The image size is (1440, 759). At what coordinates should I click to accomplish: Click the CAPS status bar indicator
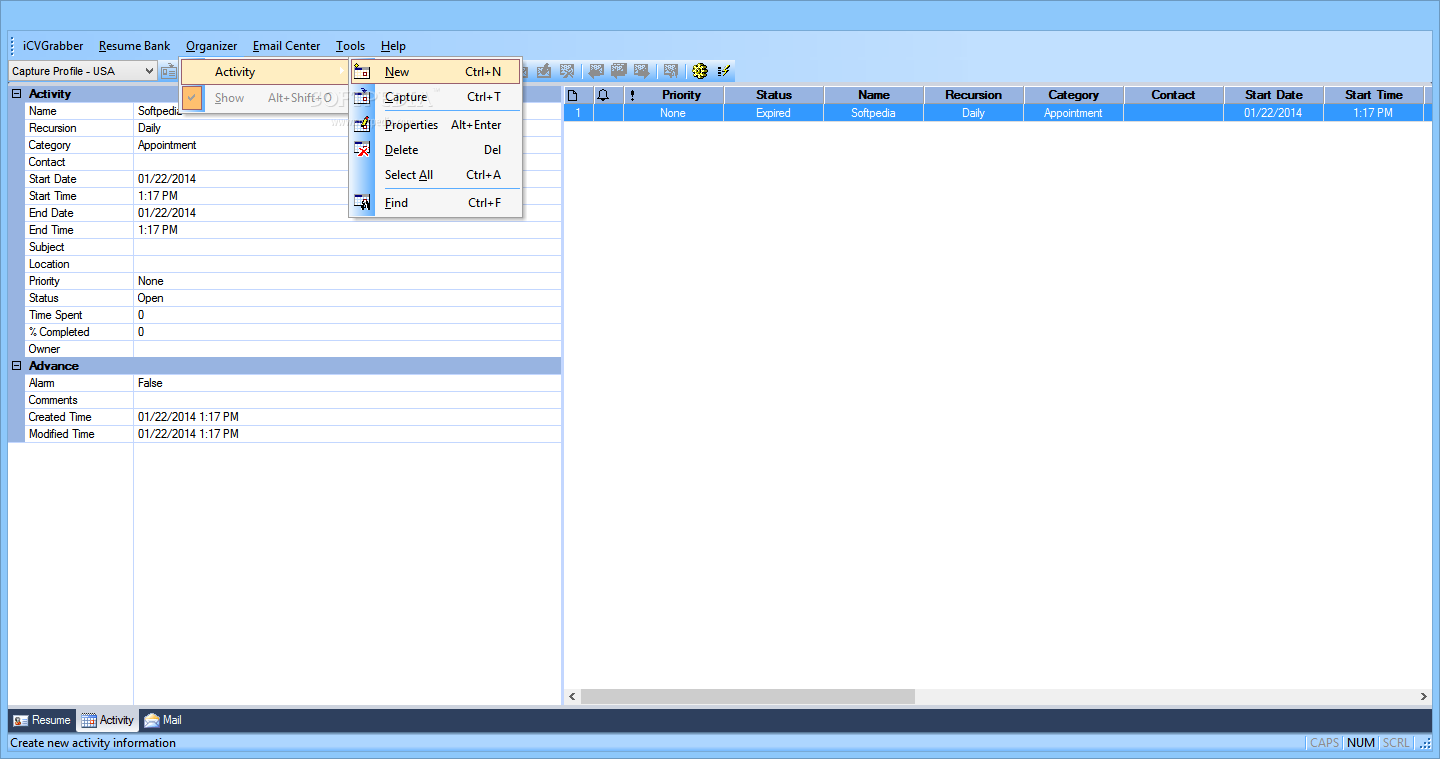1324,743
